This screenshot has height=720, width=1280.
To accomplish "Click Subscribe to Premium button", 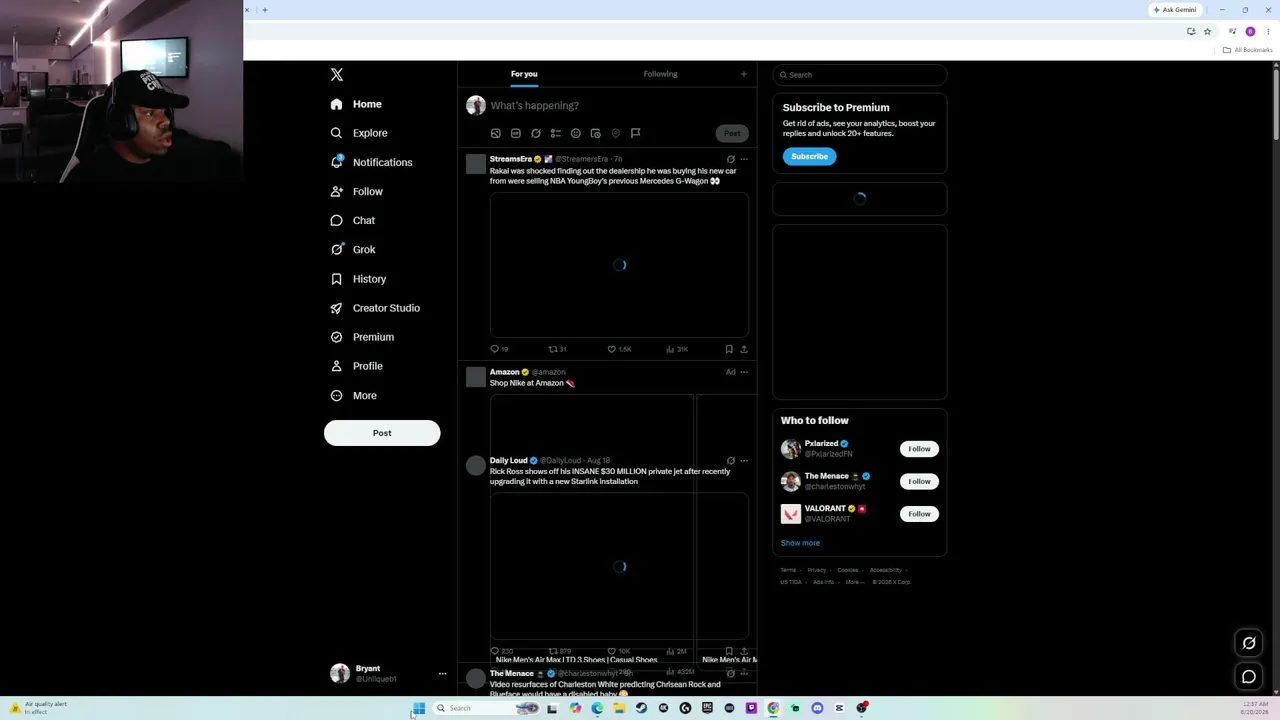I will [x=809, y=156].
